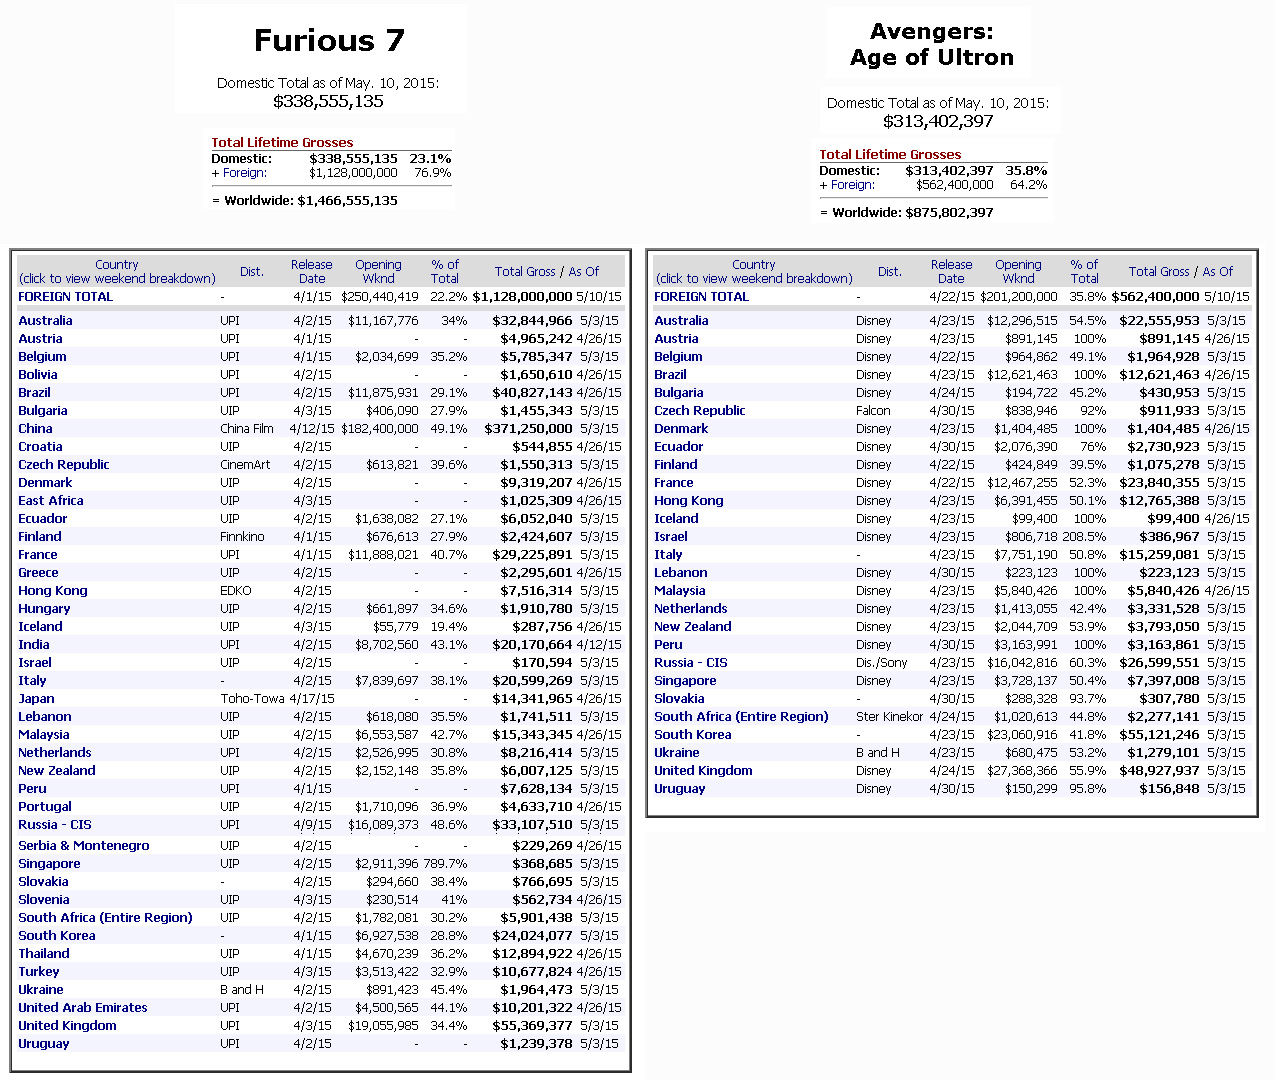The image size is (1274, 1080).
Task: Select United Kingdom Avengers gross $48,927,937
Action: 1160,771
